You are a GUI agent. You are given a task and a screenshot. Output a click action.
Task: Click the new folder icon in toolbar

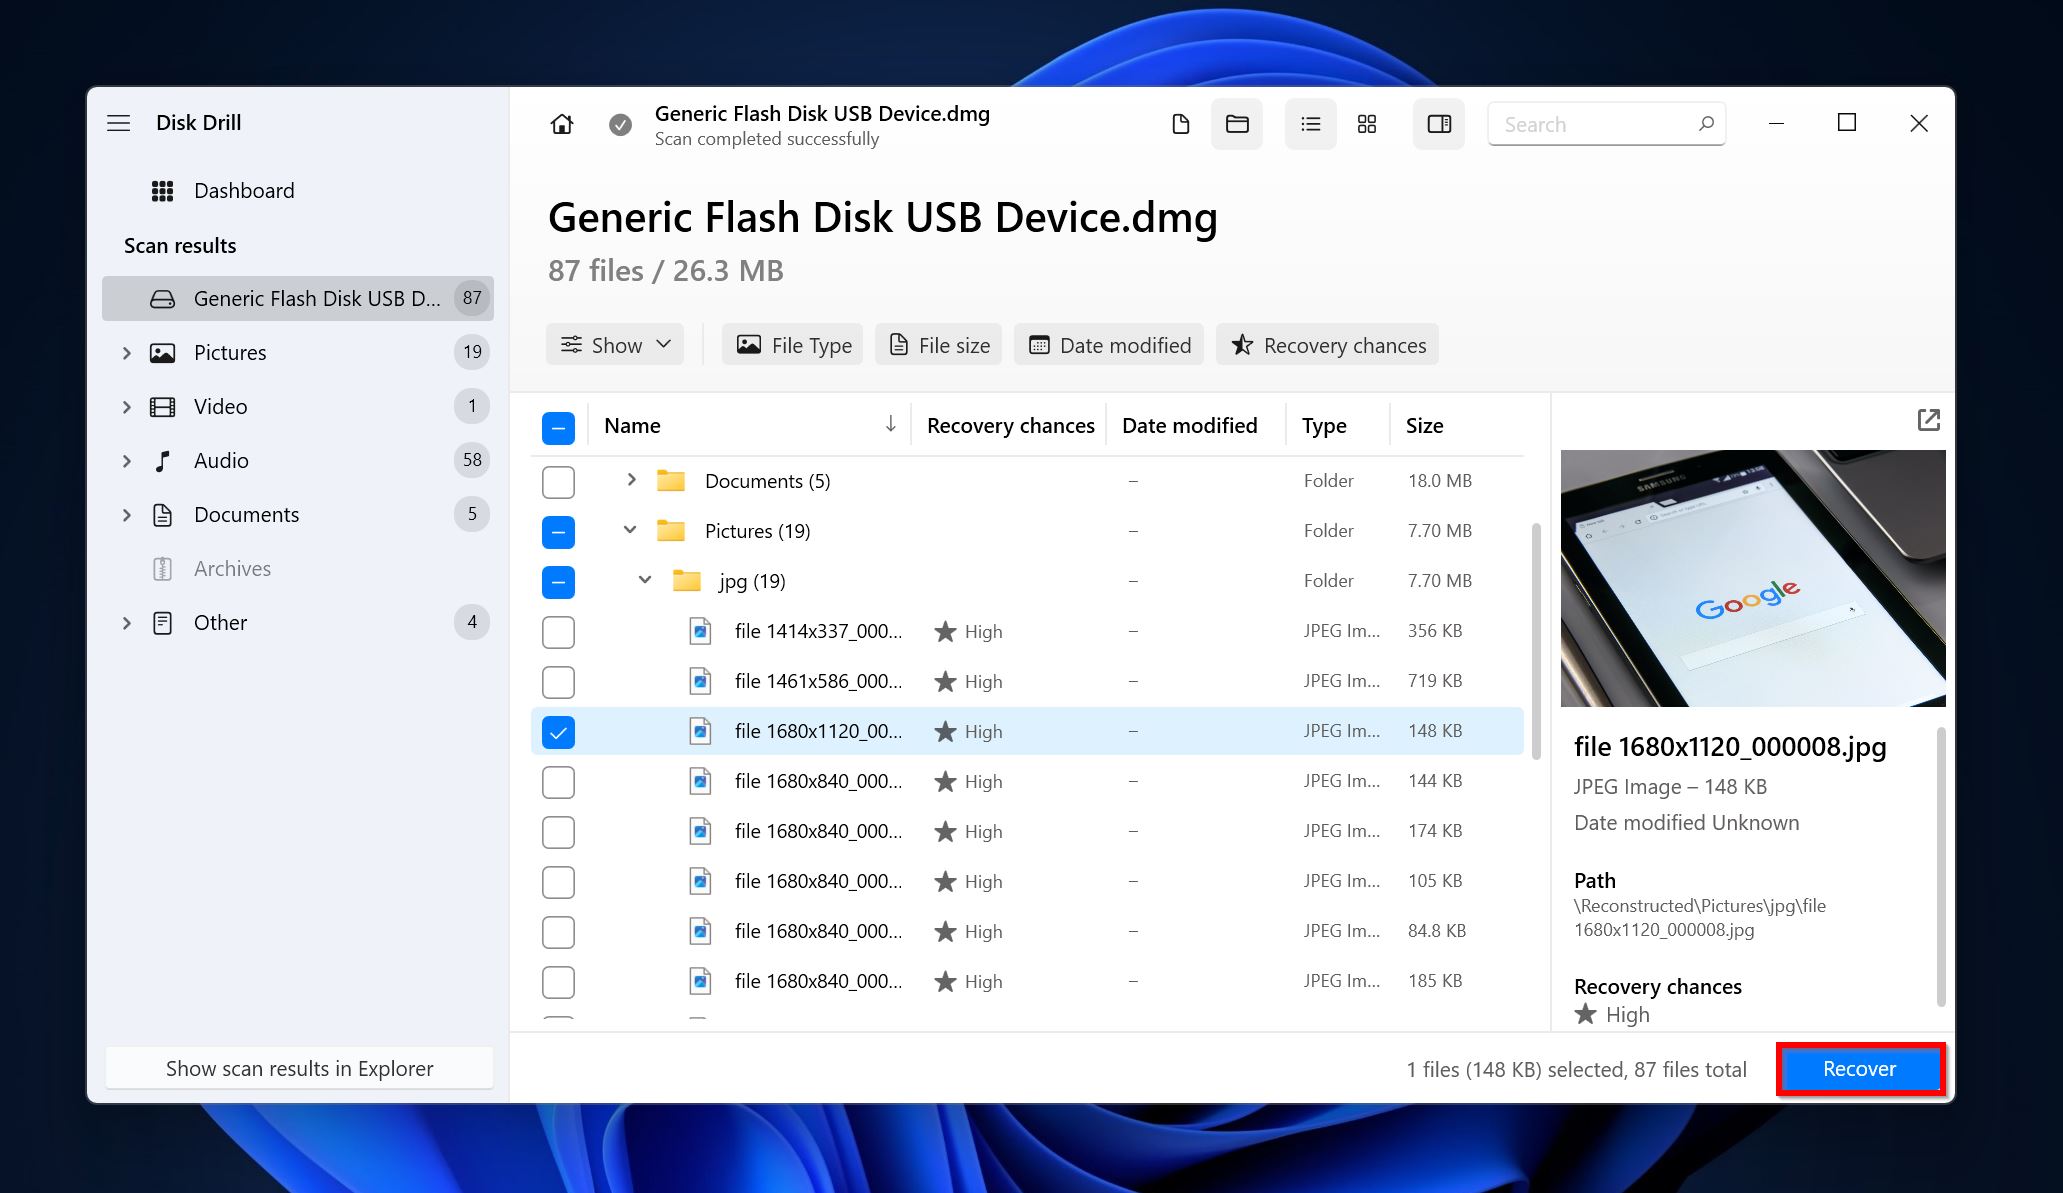[1234, 124]
